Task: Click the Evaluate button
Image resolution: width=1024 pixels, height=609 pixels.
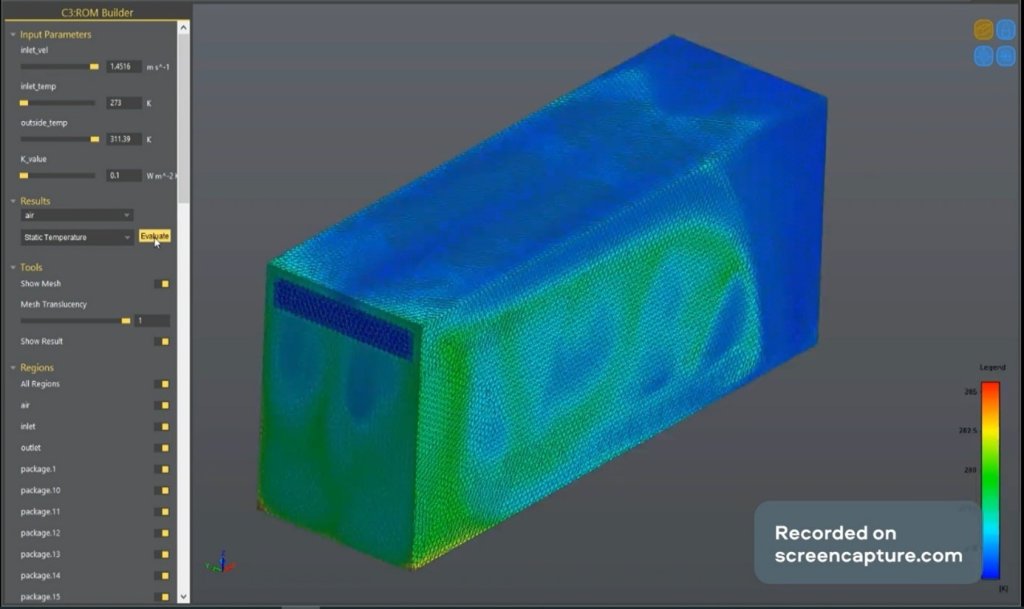Action: point(154,236)
